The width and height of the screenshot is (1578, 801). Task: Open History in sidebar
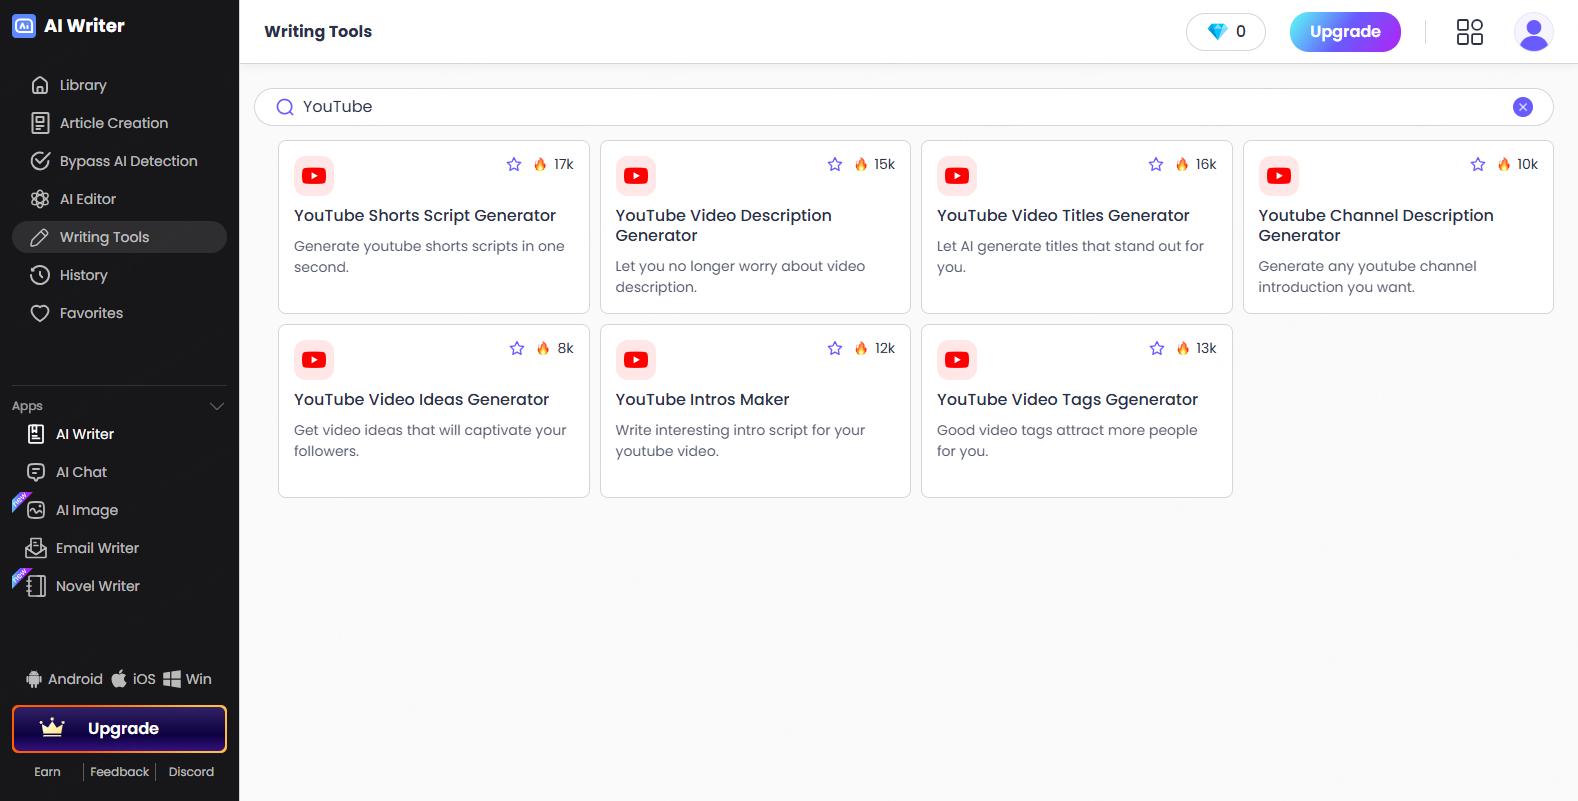point(119,275)
